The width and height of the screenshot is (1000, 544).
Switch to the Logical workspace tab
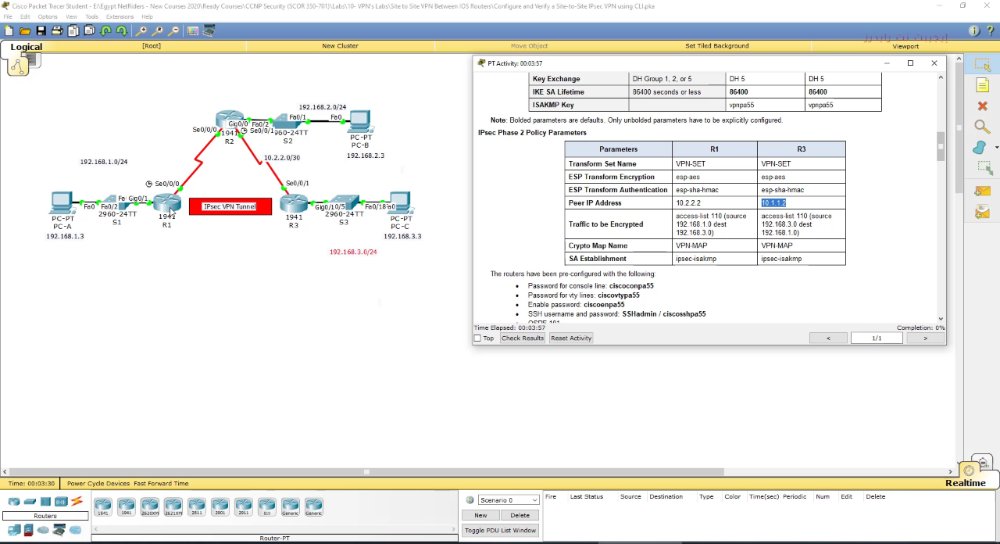[x=26, y=47]
